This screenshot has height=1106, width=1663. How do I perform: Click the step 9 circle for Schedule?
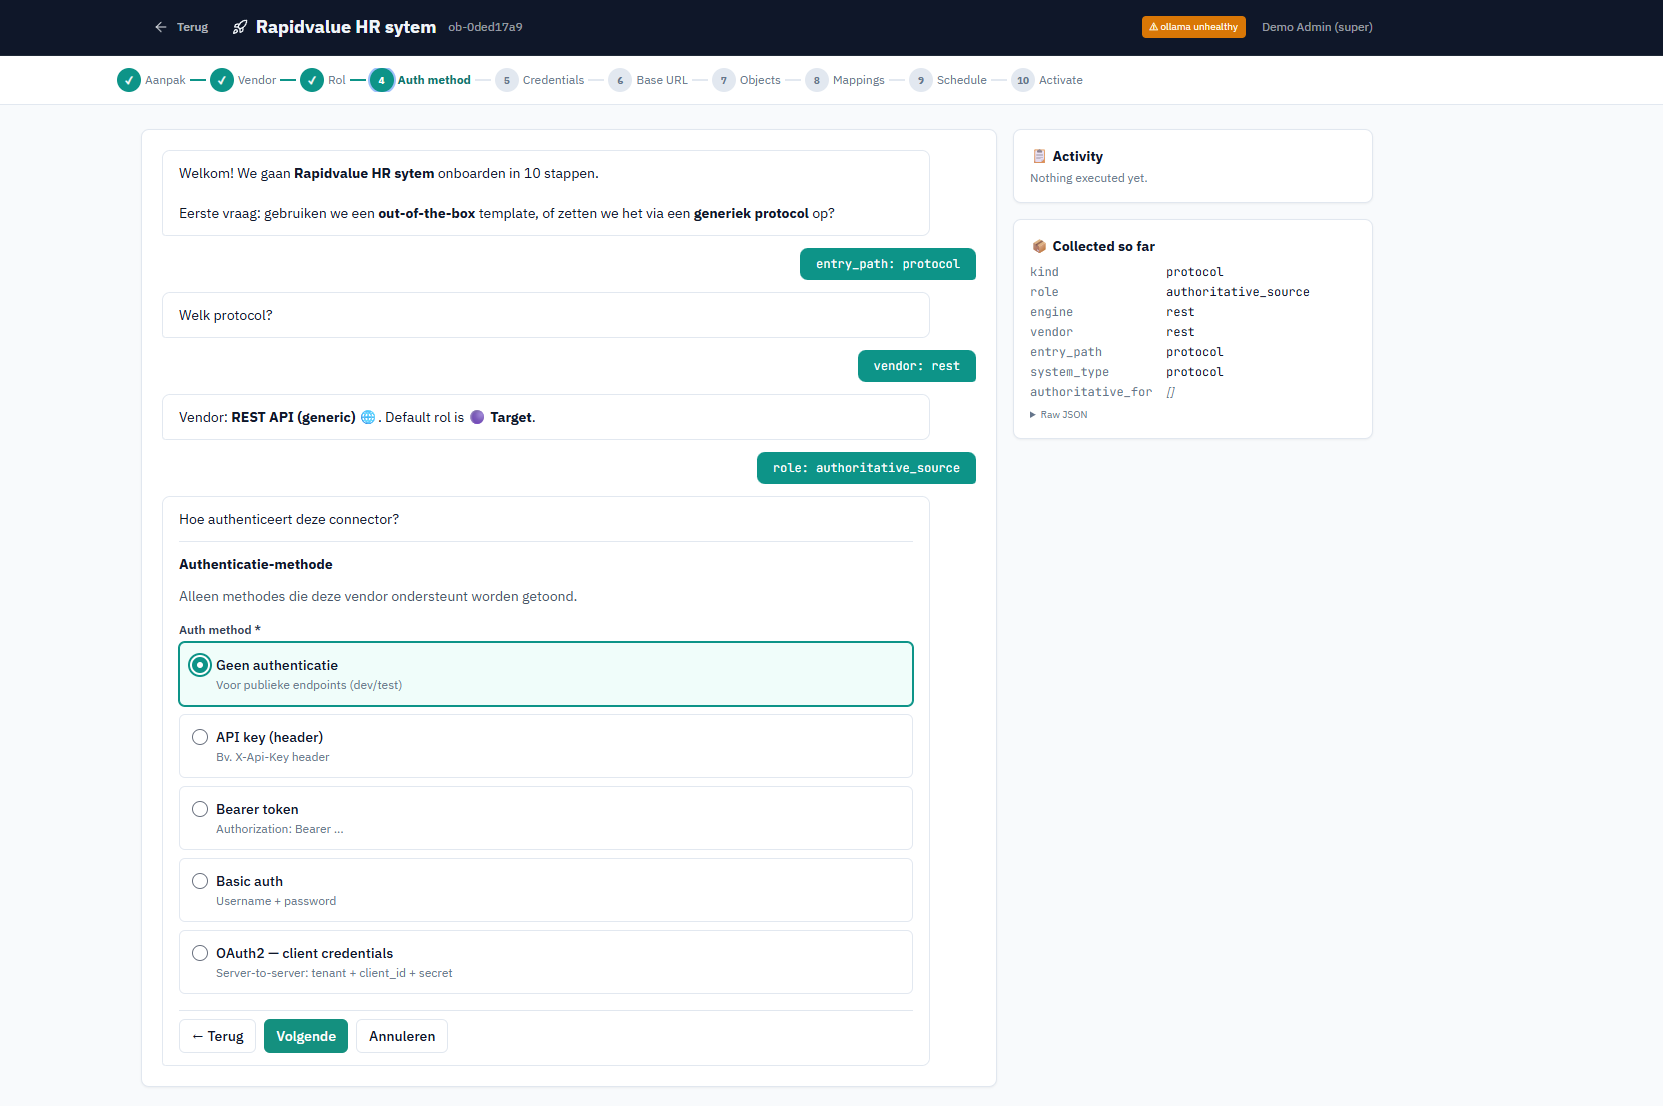[x=921, y=80]
